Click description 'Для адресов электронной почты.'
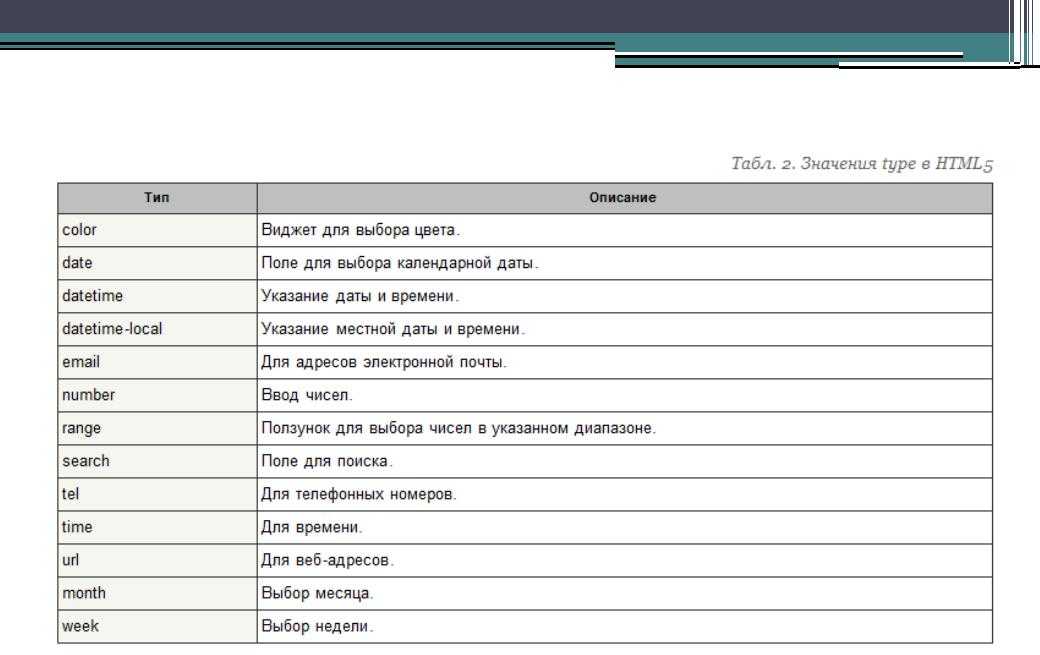This screenshot has width=1040, height=655. pyautogui.click(x=384, y=362)
